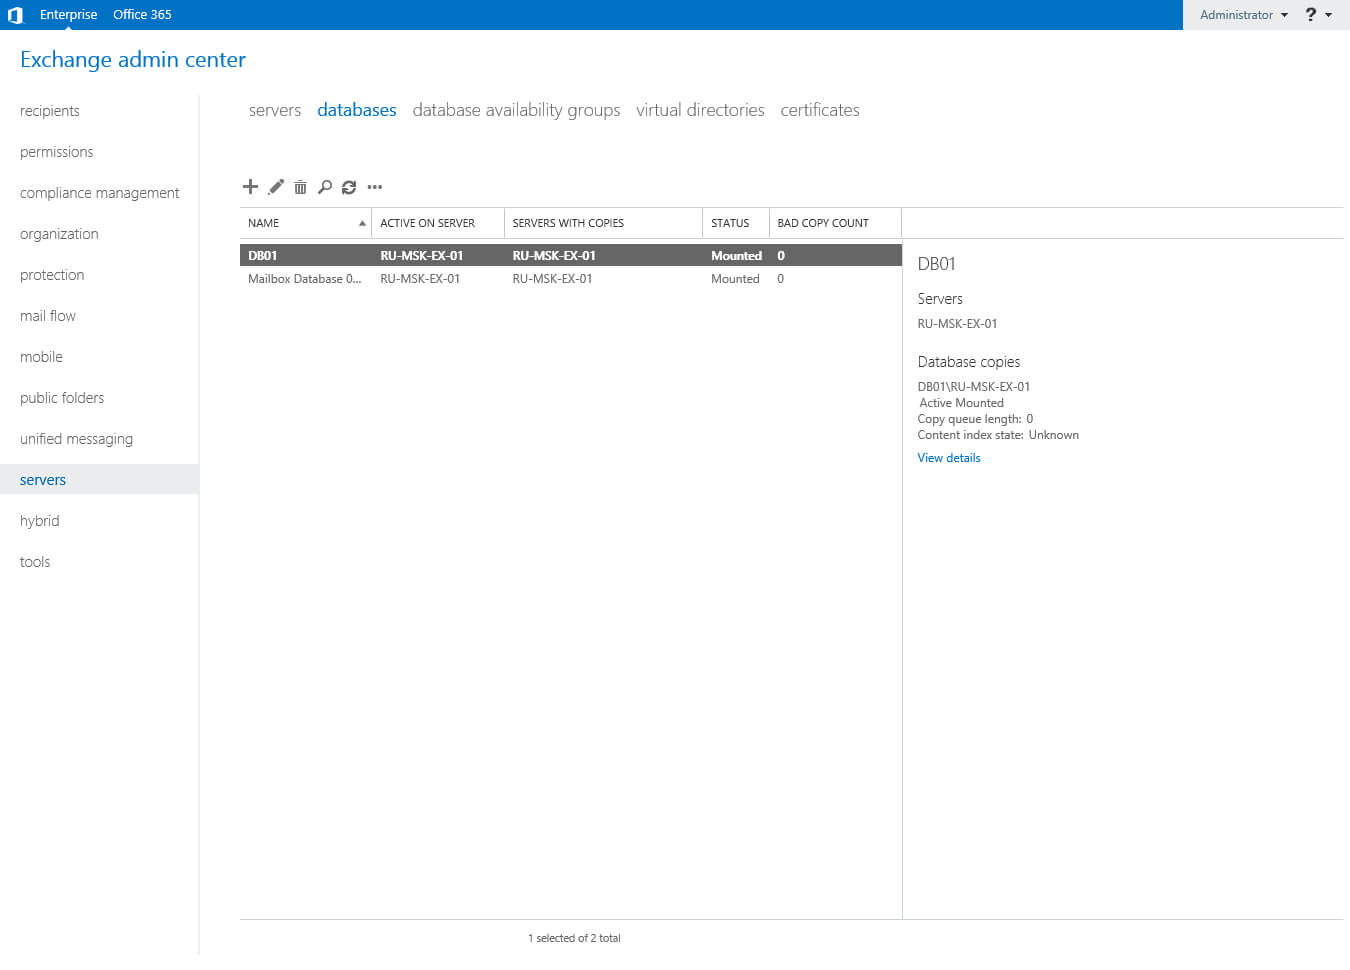Switch to the Enterprise tab
The image size is (1350, 970).
point(68,15)
